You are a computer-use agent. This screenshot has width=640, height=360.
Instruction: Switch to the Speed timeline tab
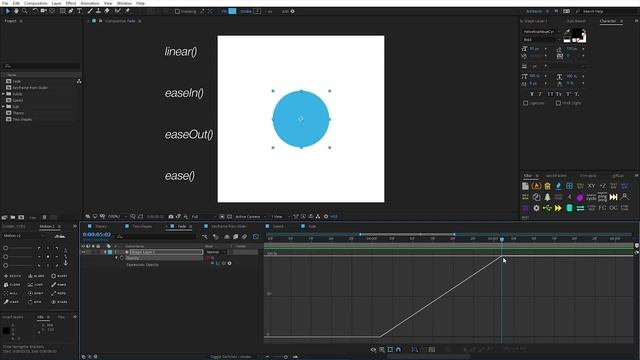pos(278,226)
